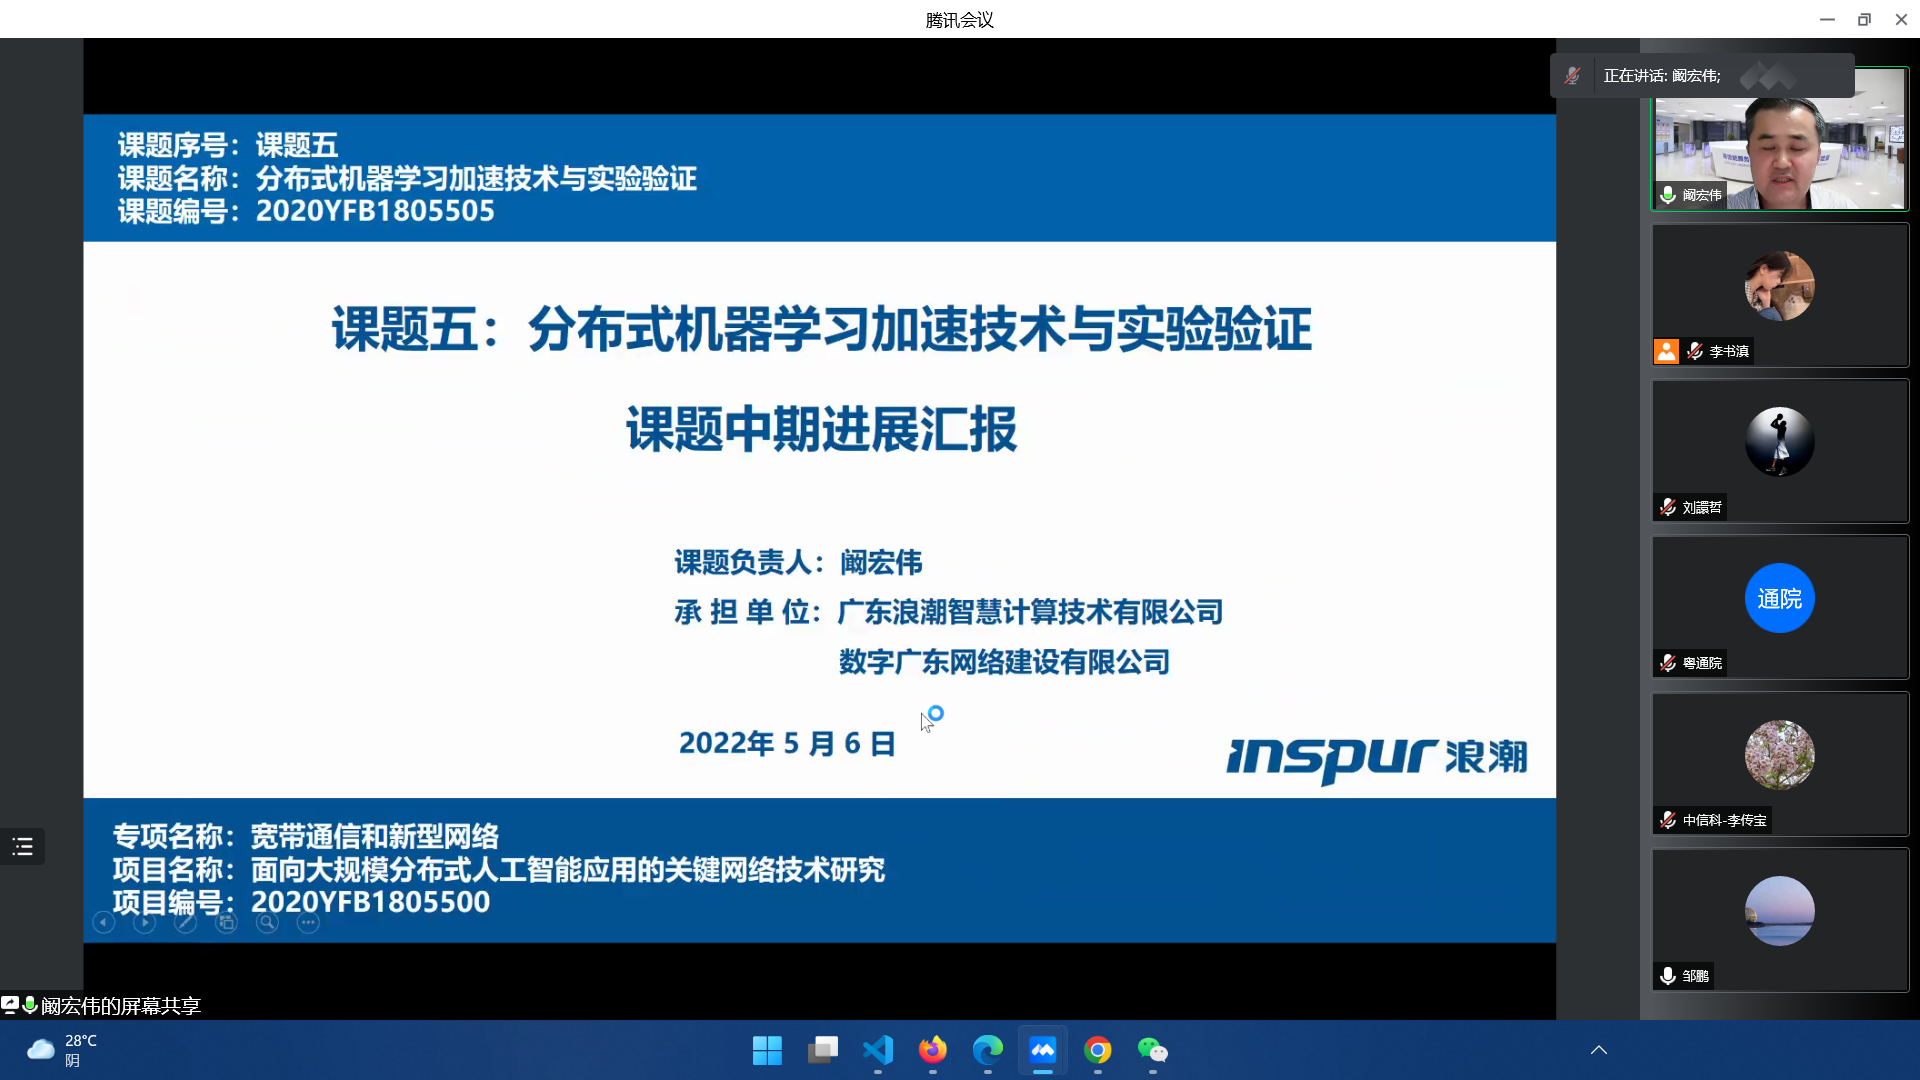Click 刘震哲 muted microphone icon
The height and width of the screenshot is (1080, 1920).
point(1668,507)
